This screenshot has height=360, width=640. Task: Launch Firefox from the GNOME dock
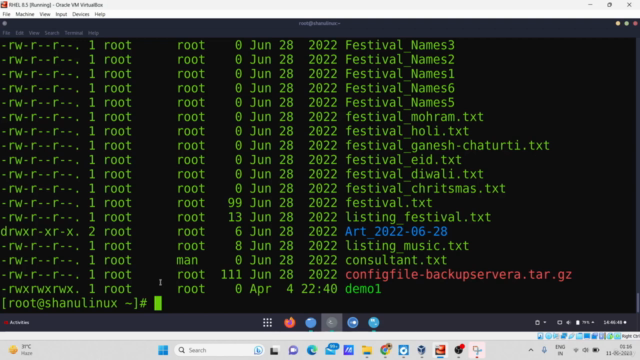pos(289,322)
